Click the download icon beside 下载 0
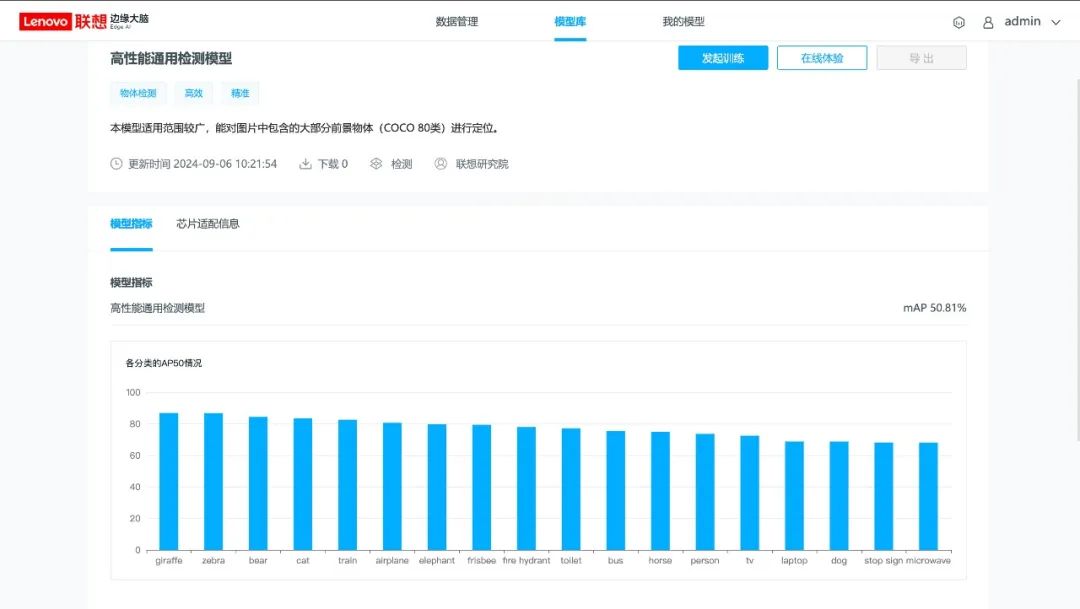 coord(305,163)
